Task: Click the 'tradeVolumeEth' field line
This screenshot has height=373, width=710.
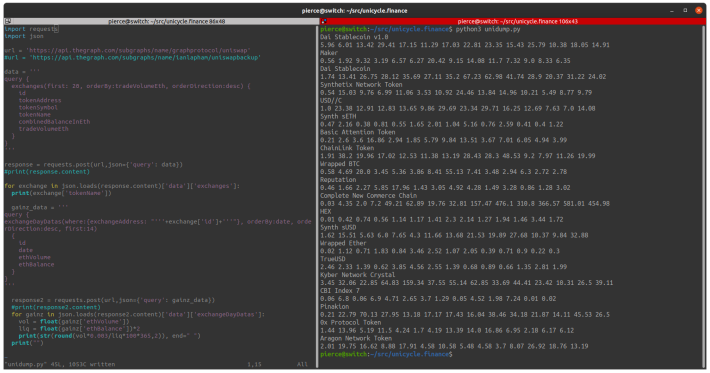Action: pos(43,129)
